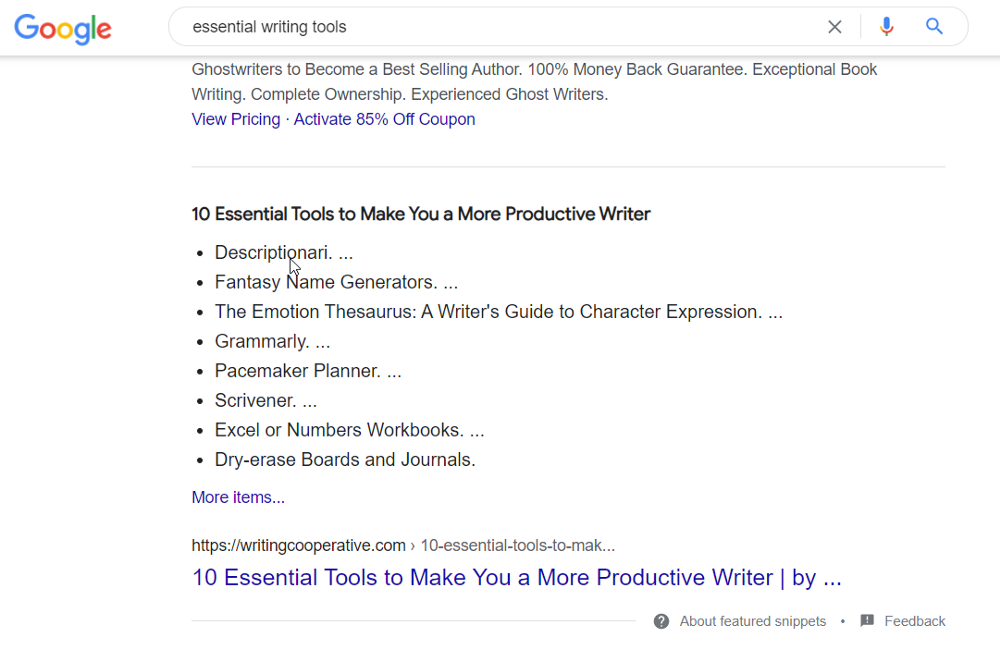Image resolution: width=1000 pixels, height=661 pixels.
Task: Click the blue magnifying glass search icon
Action: coord(934,27)
